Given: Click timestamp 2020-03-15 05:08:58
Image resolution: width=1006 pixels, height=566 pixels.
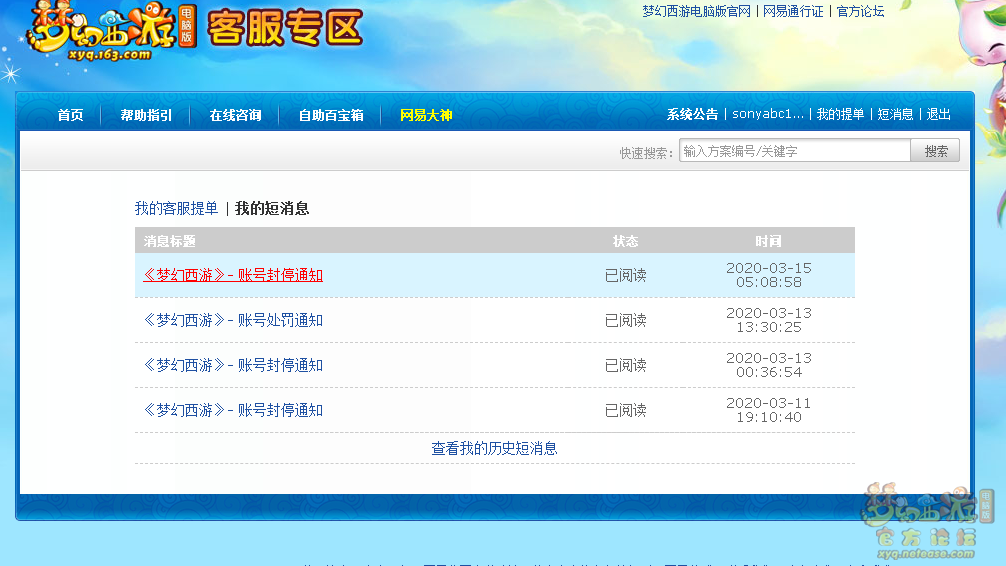Looking at the screenshot, I should click(769, 275).
